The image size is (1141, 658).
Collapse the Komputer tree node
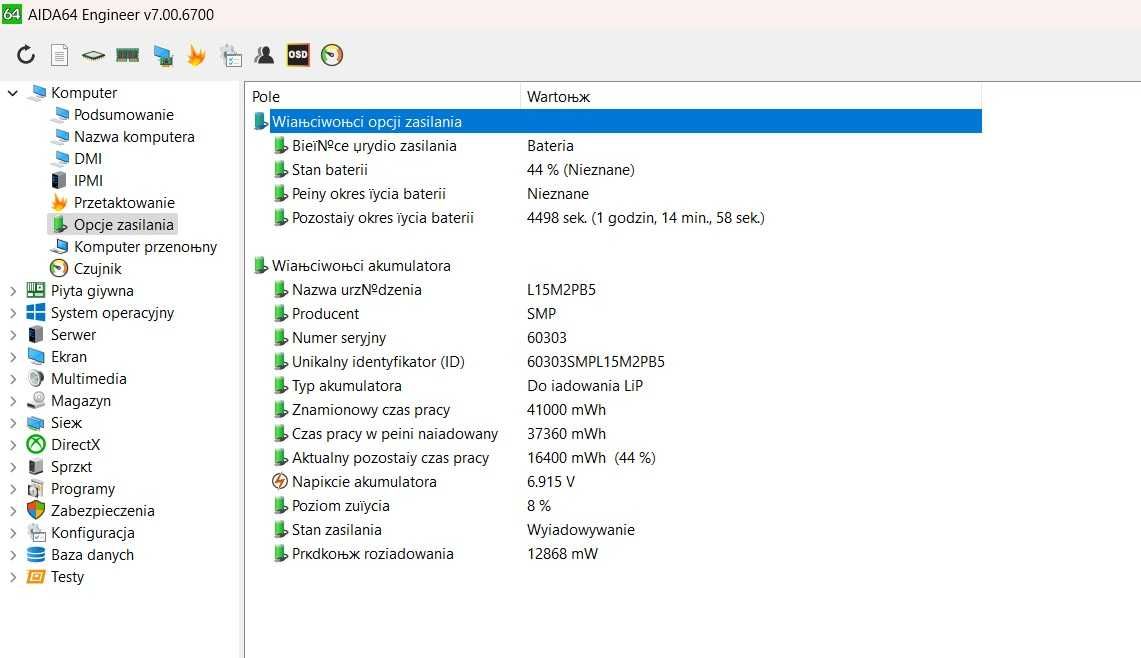12,92
